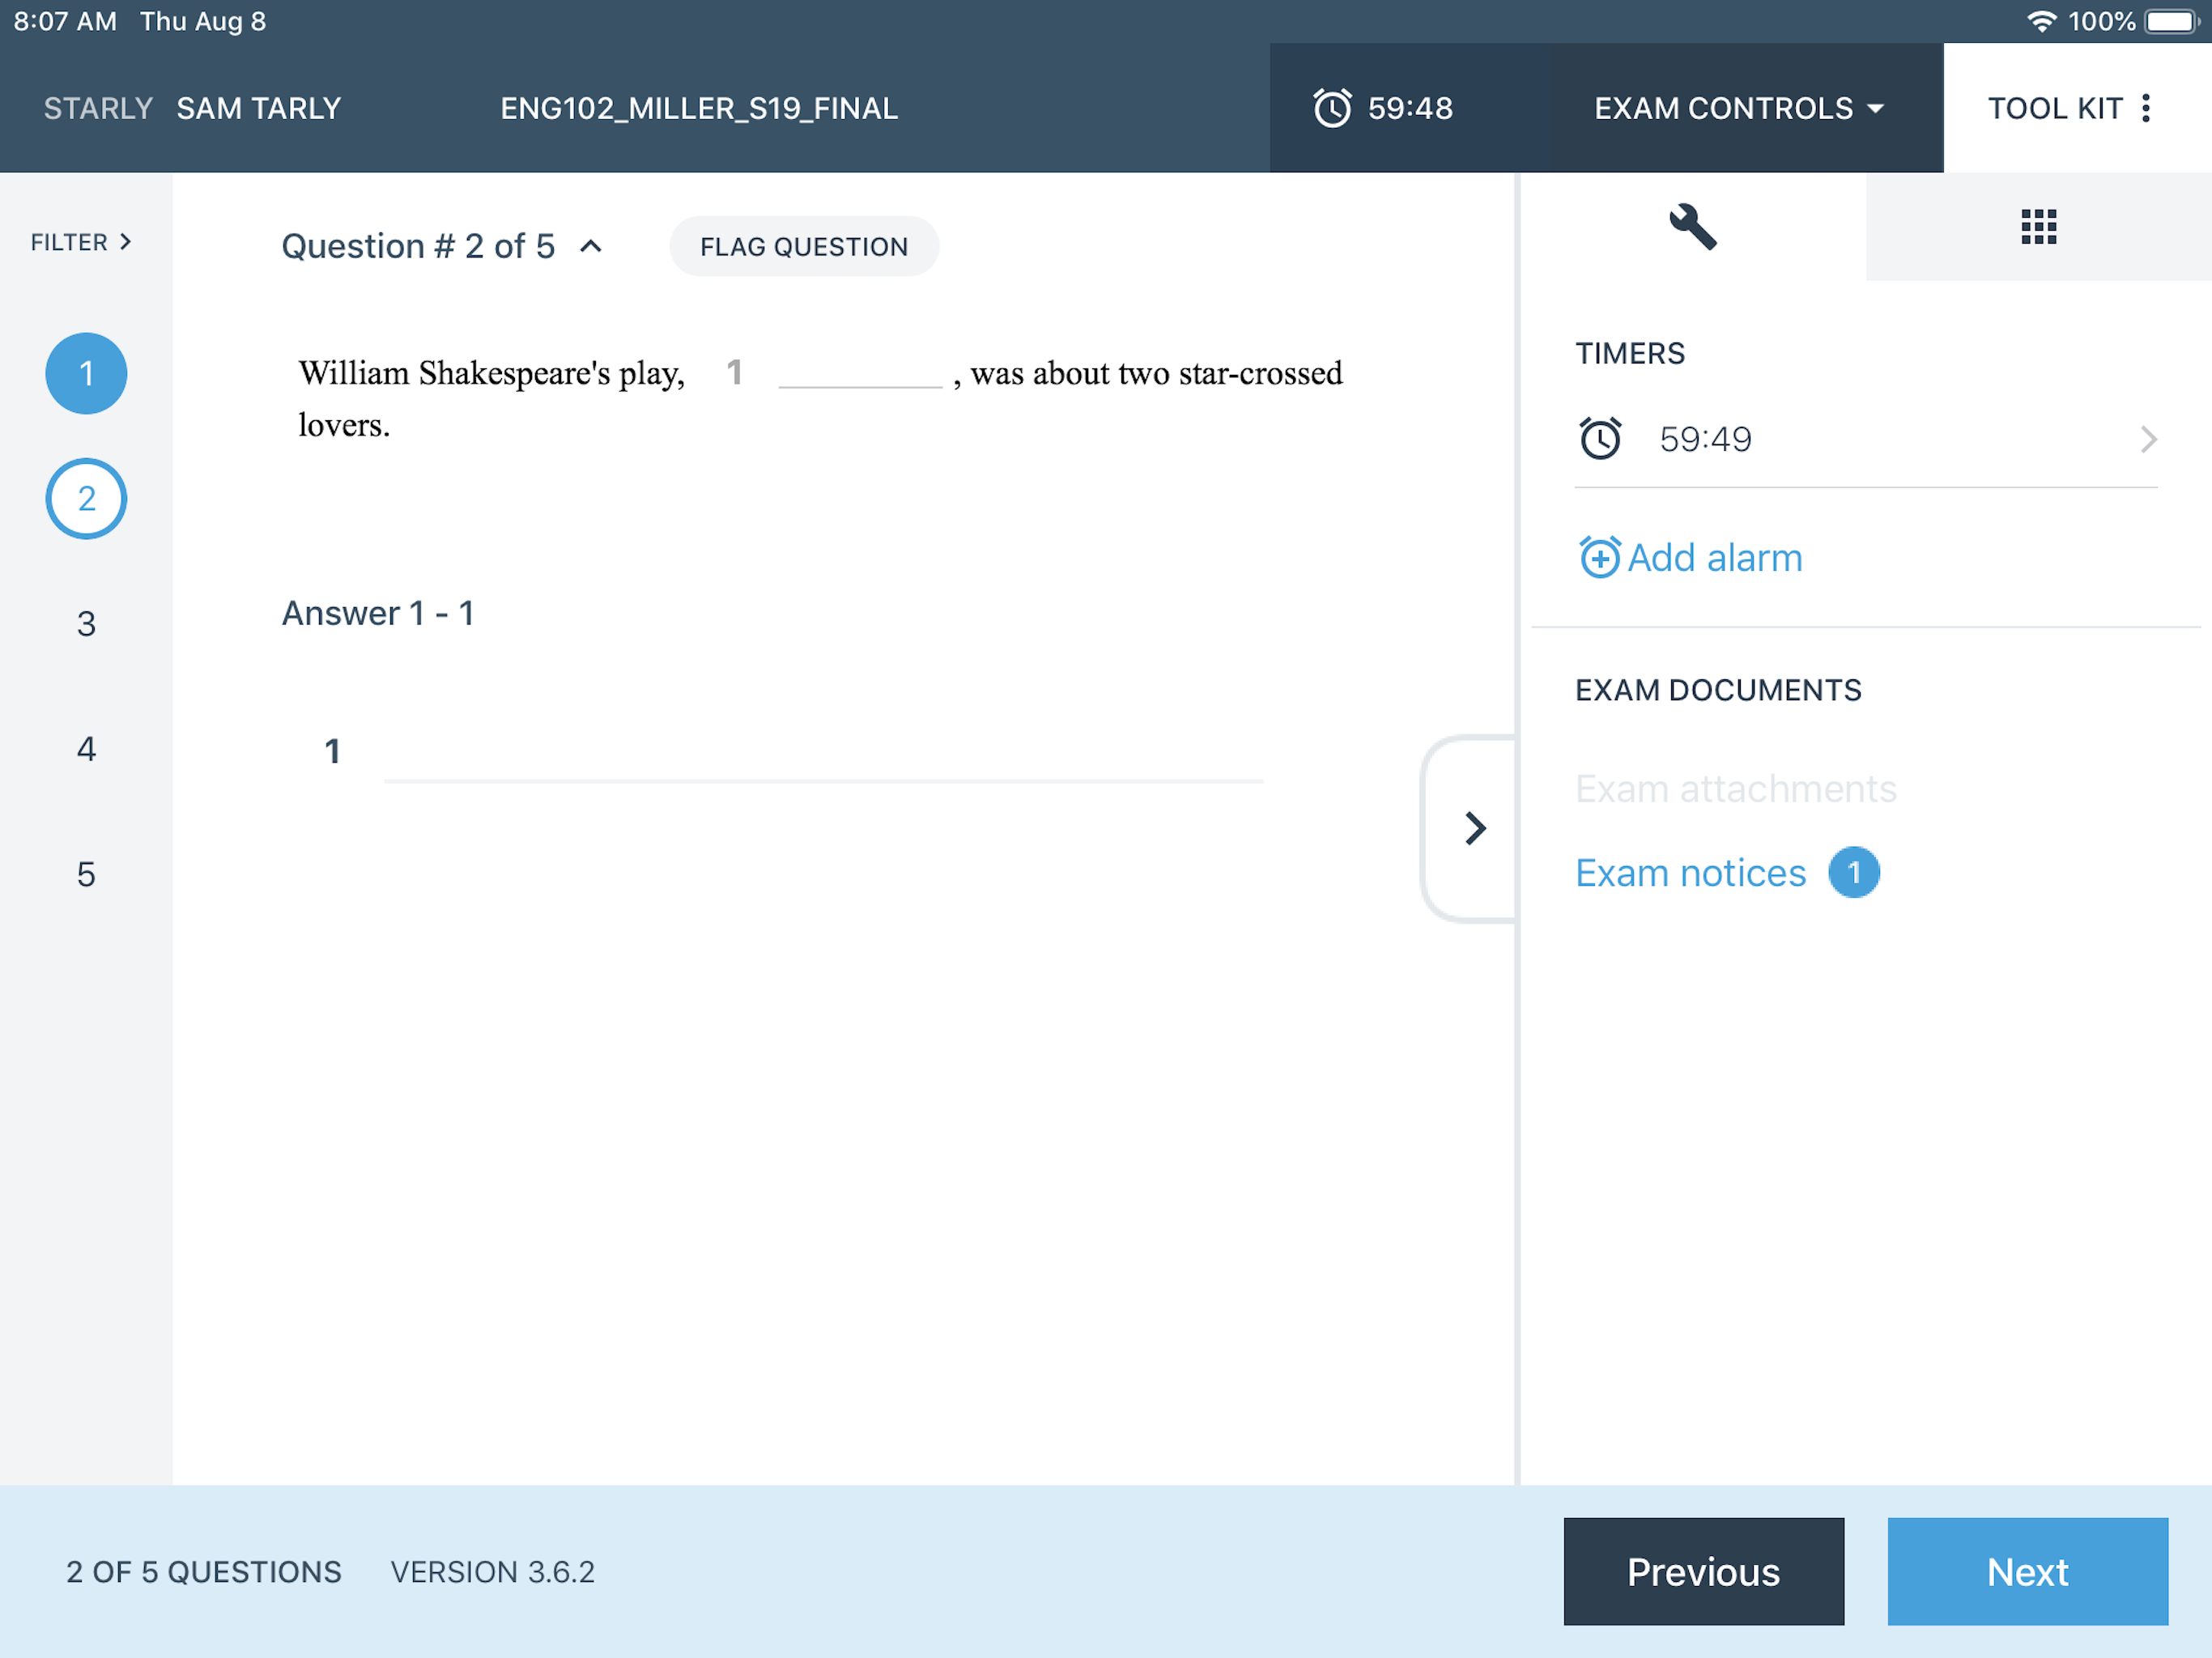The width and height of the screenshot is (2212, 1658).
Task: Collapse the tool kit side panel arrow
Action: (1474, 828)
